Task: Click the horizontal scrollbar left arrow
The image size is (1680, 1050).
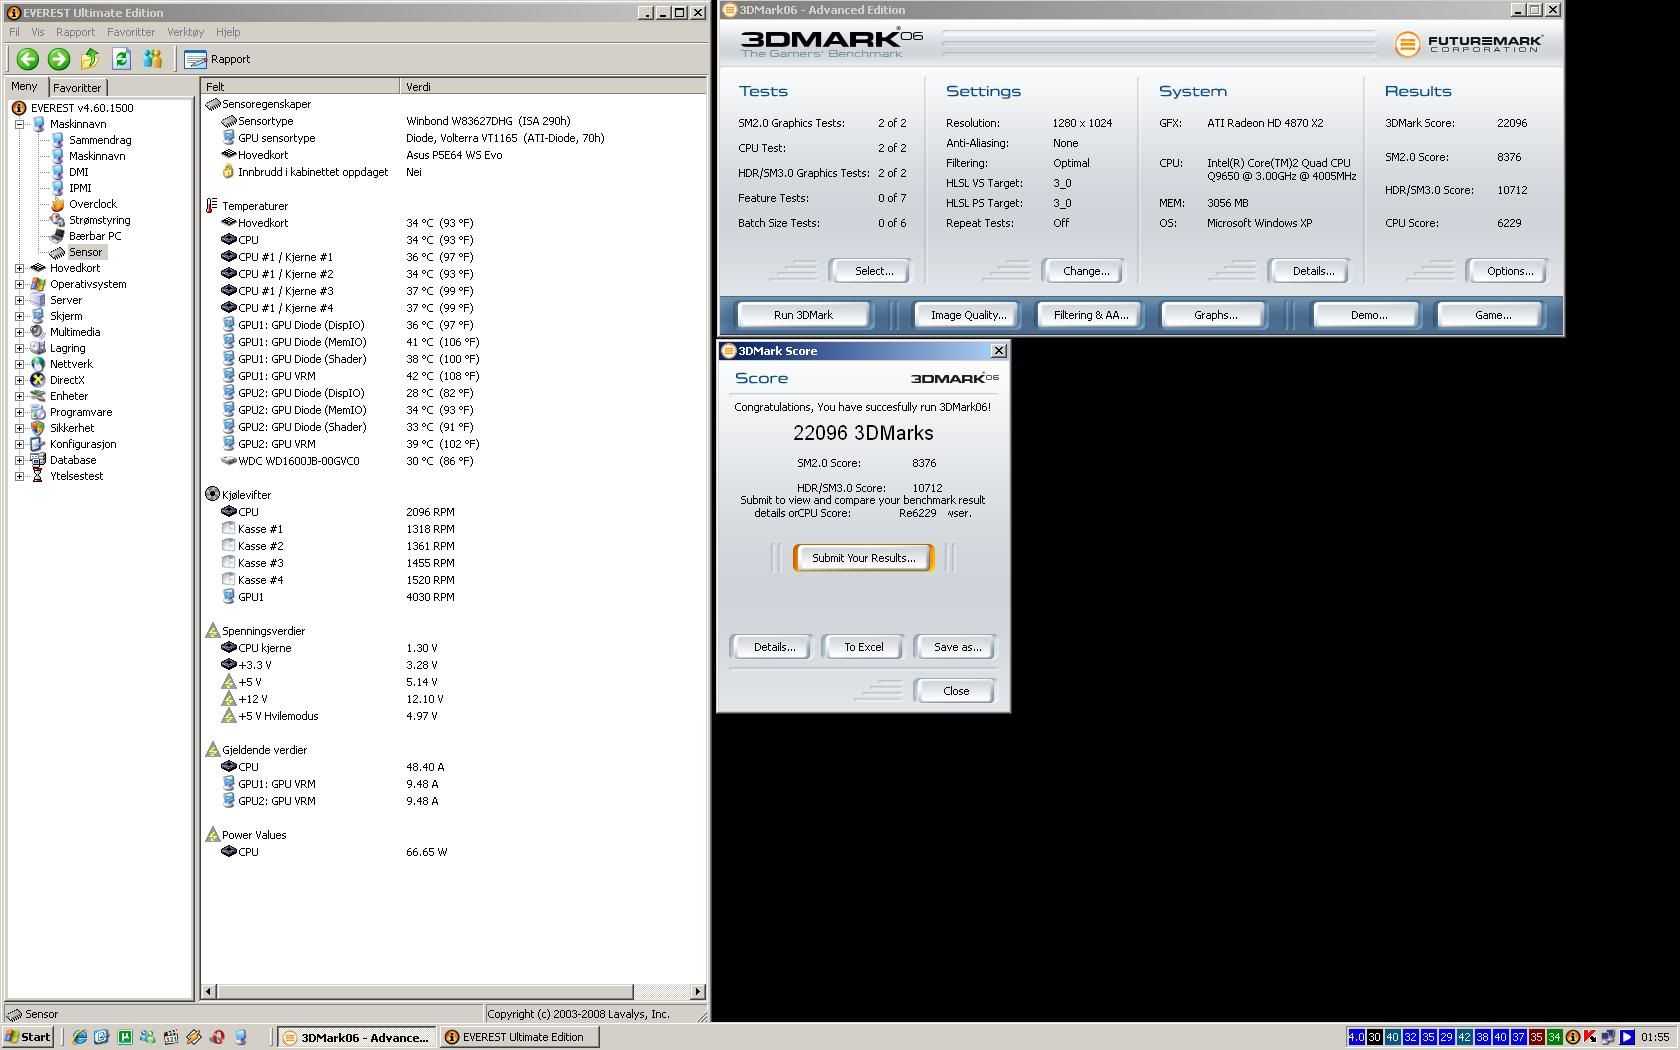Action: click(x=208, y=991)
